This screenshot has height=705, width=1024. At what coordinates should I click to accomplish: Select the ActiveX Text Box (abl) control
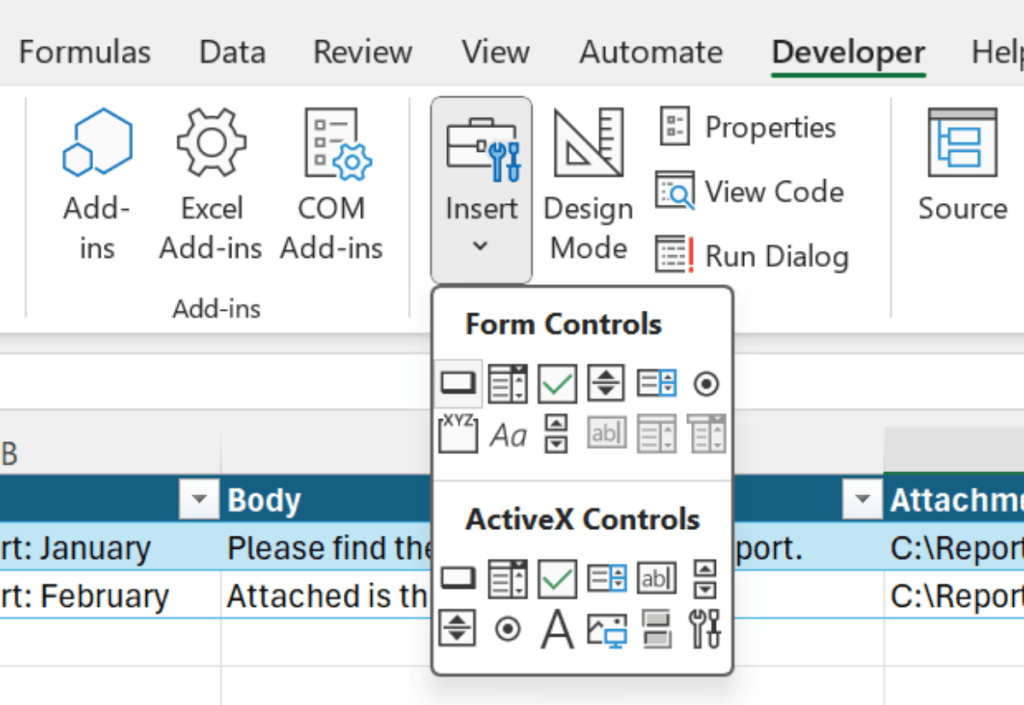(656, 578)
